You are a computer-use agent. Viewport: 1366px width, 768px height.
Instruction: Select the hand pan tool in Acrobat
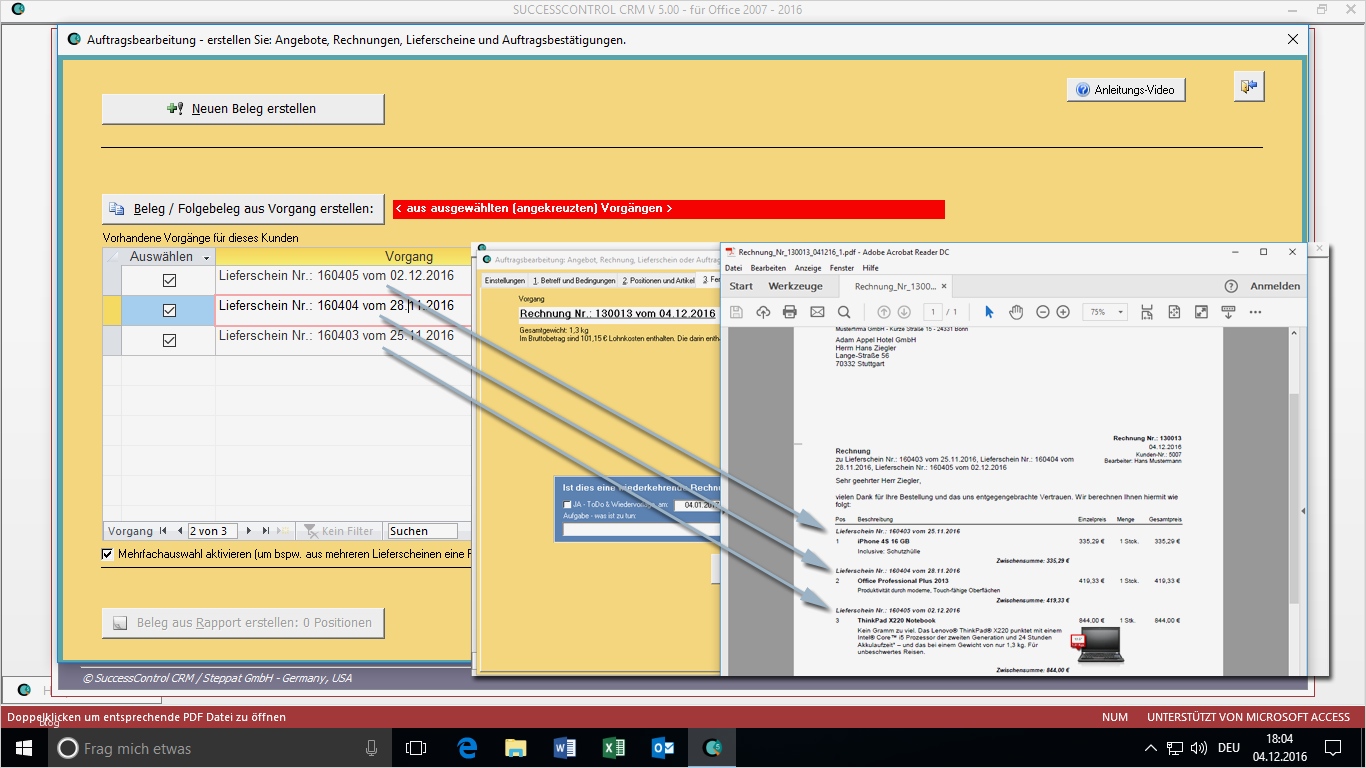point(1016,312)
